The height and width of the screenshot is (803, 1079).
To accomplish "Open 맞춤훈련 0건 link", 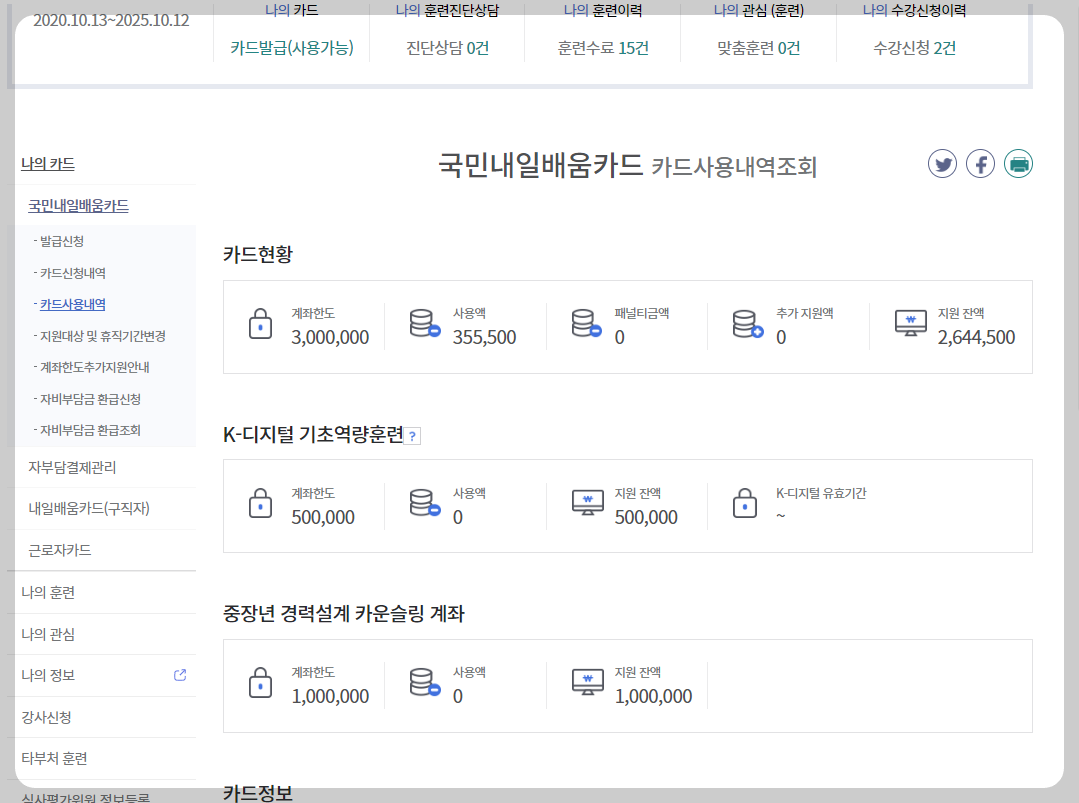I will pos(758,47).
